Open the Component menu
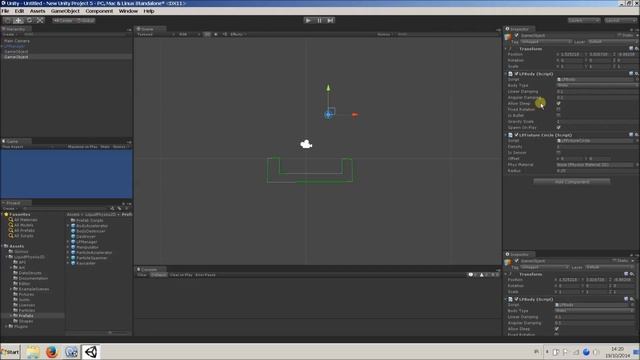The height and width of the screenshot is (360, 640). [x=99, y=11]
